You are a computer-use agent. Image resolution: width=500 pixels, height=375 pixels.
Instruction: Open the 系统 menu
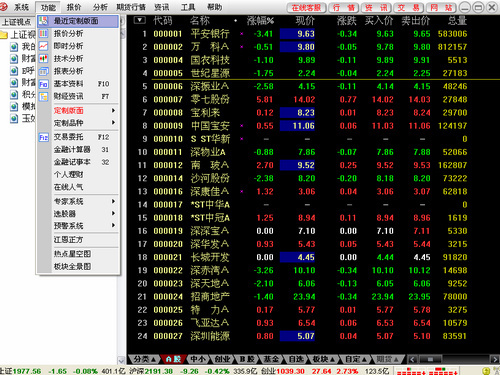21,7
